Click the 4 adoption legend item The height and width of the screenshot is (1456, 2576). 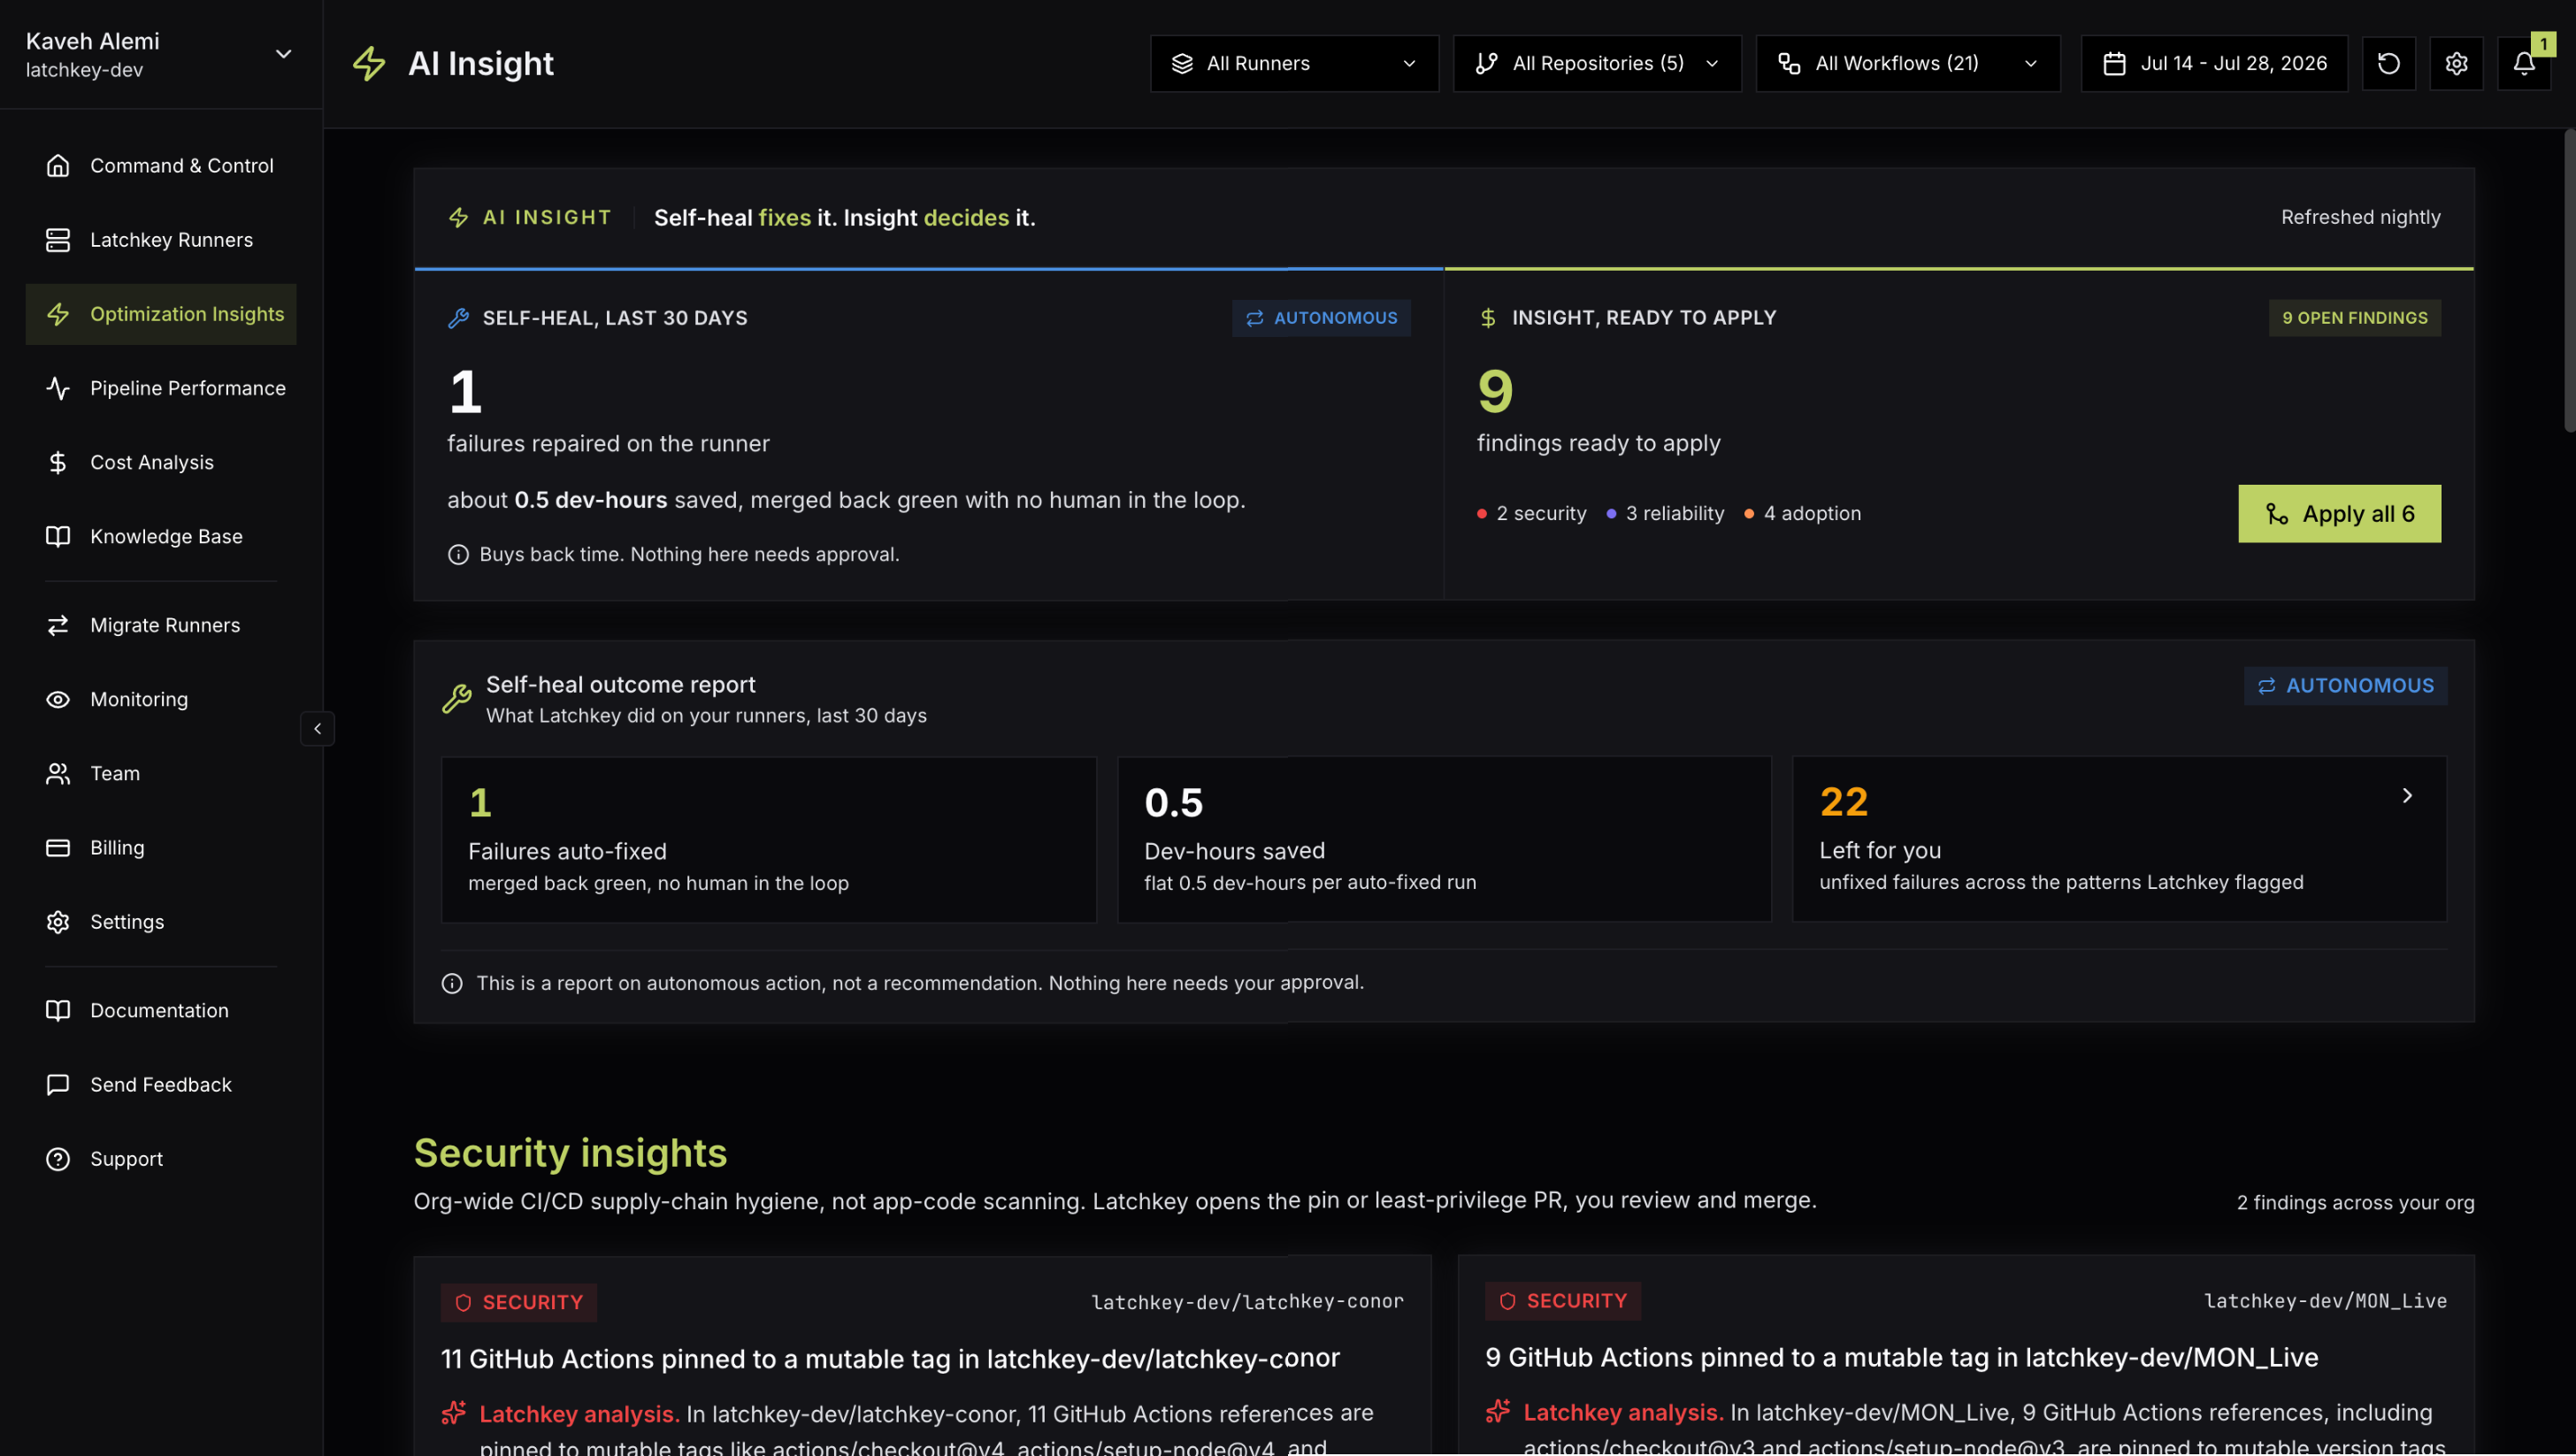(x=1802, y=513)
